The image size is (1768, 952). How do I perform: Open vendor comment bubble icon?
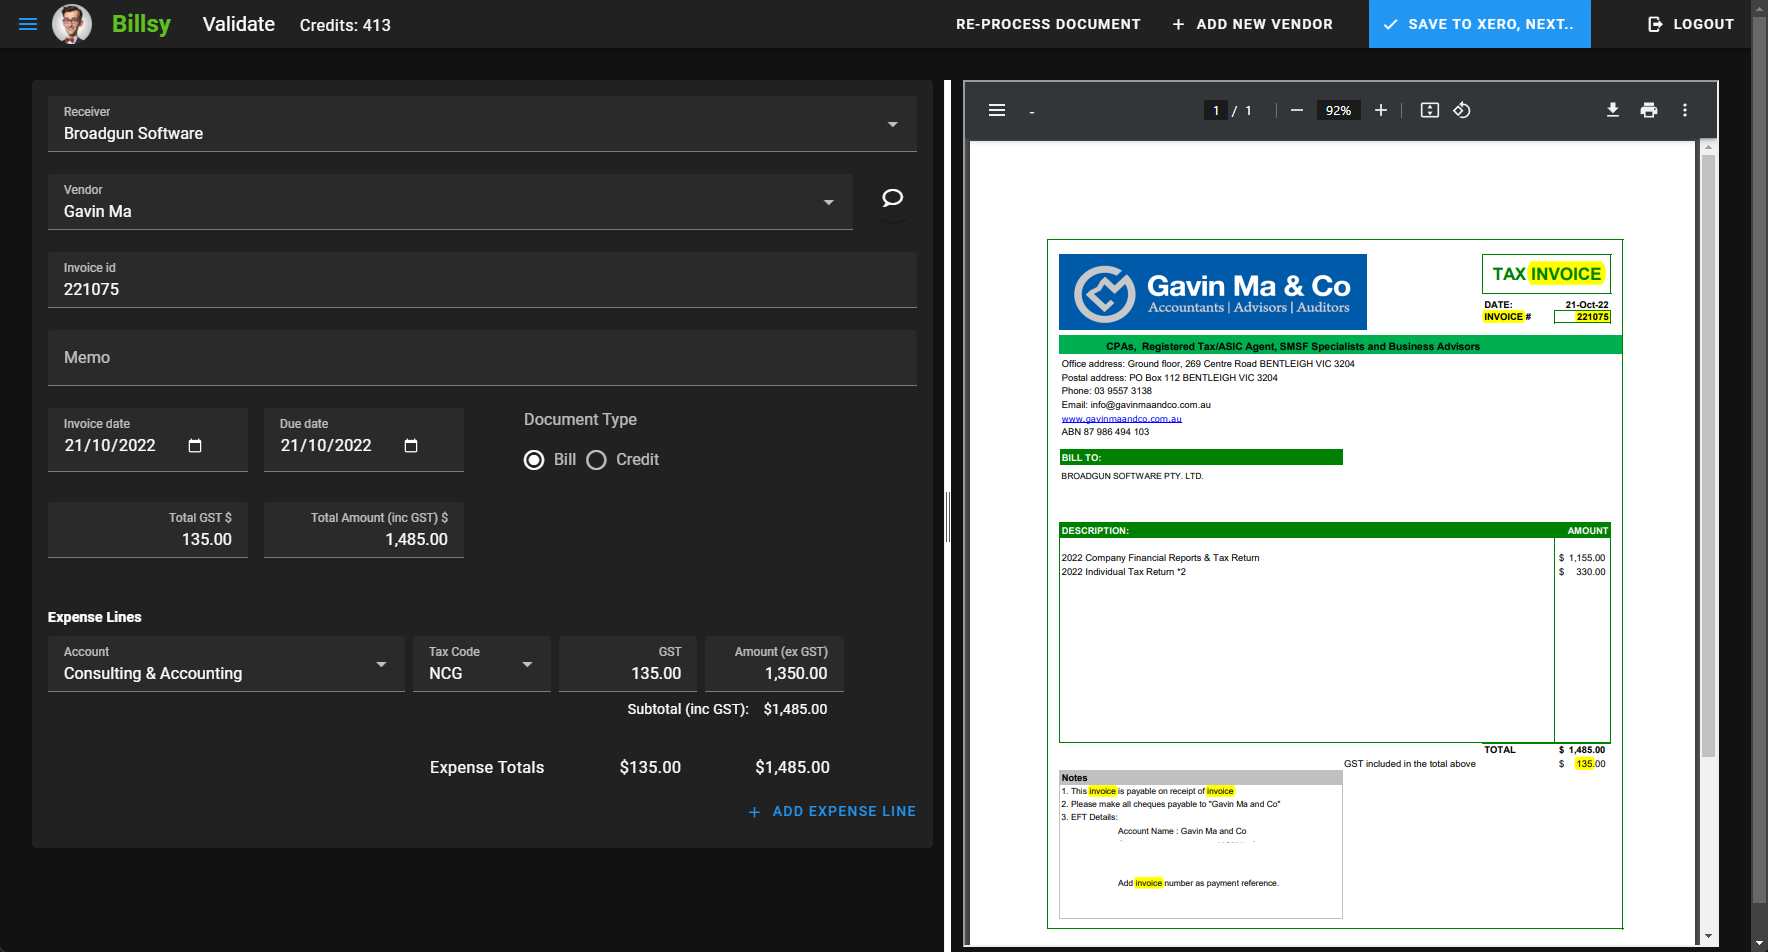tap(892, 198)
